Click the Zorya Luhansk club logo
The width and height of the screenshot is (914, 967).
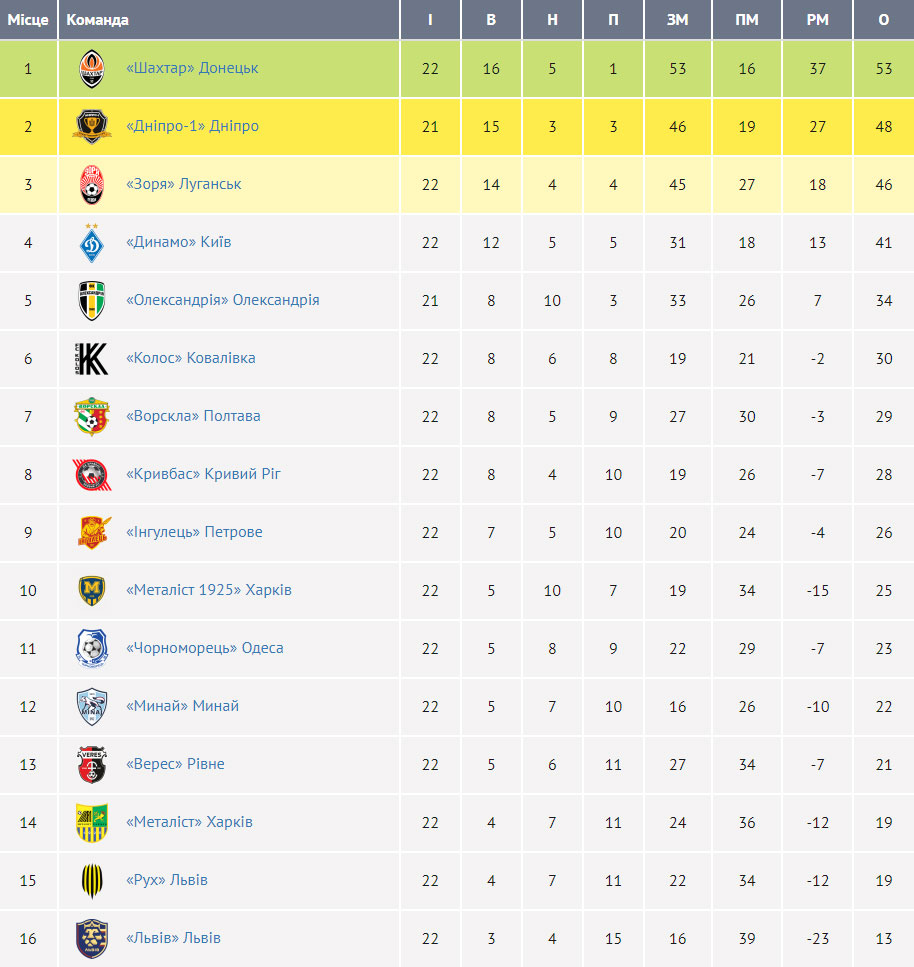tap(92, 184)
